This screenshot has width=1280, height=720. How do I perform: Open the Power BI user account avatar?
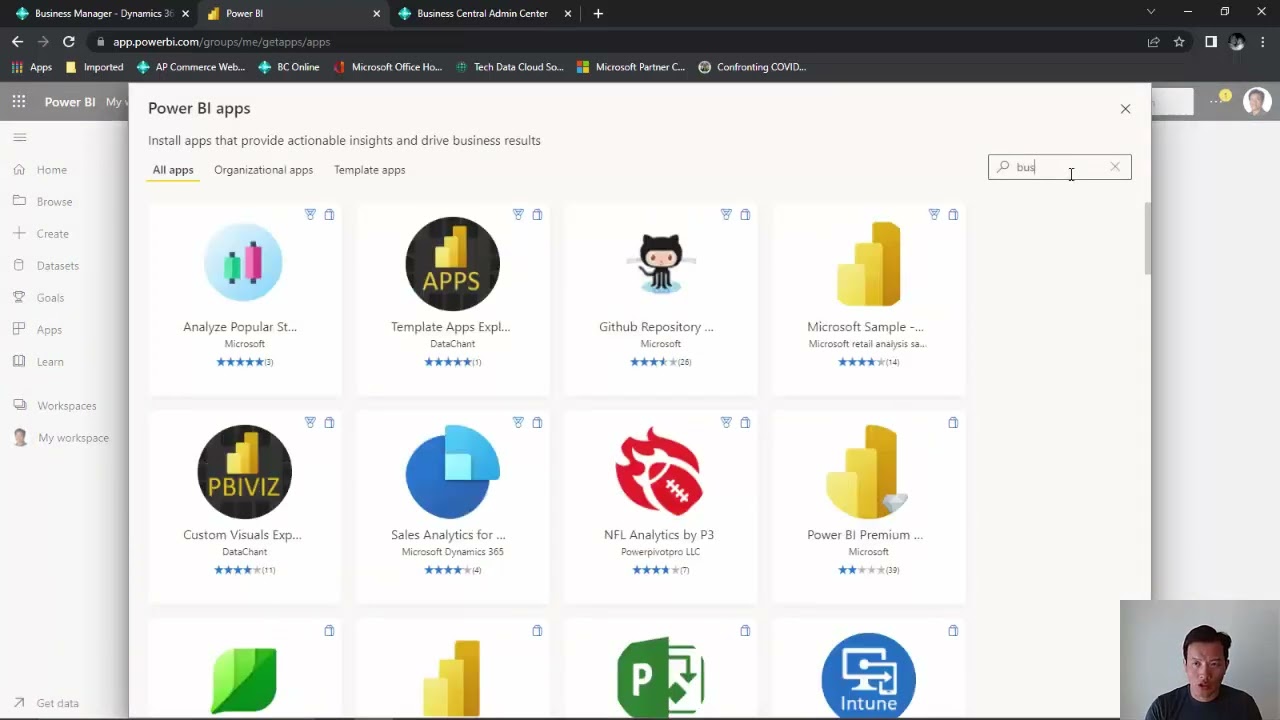tap(1257, 101)
